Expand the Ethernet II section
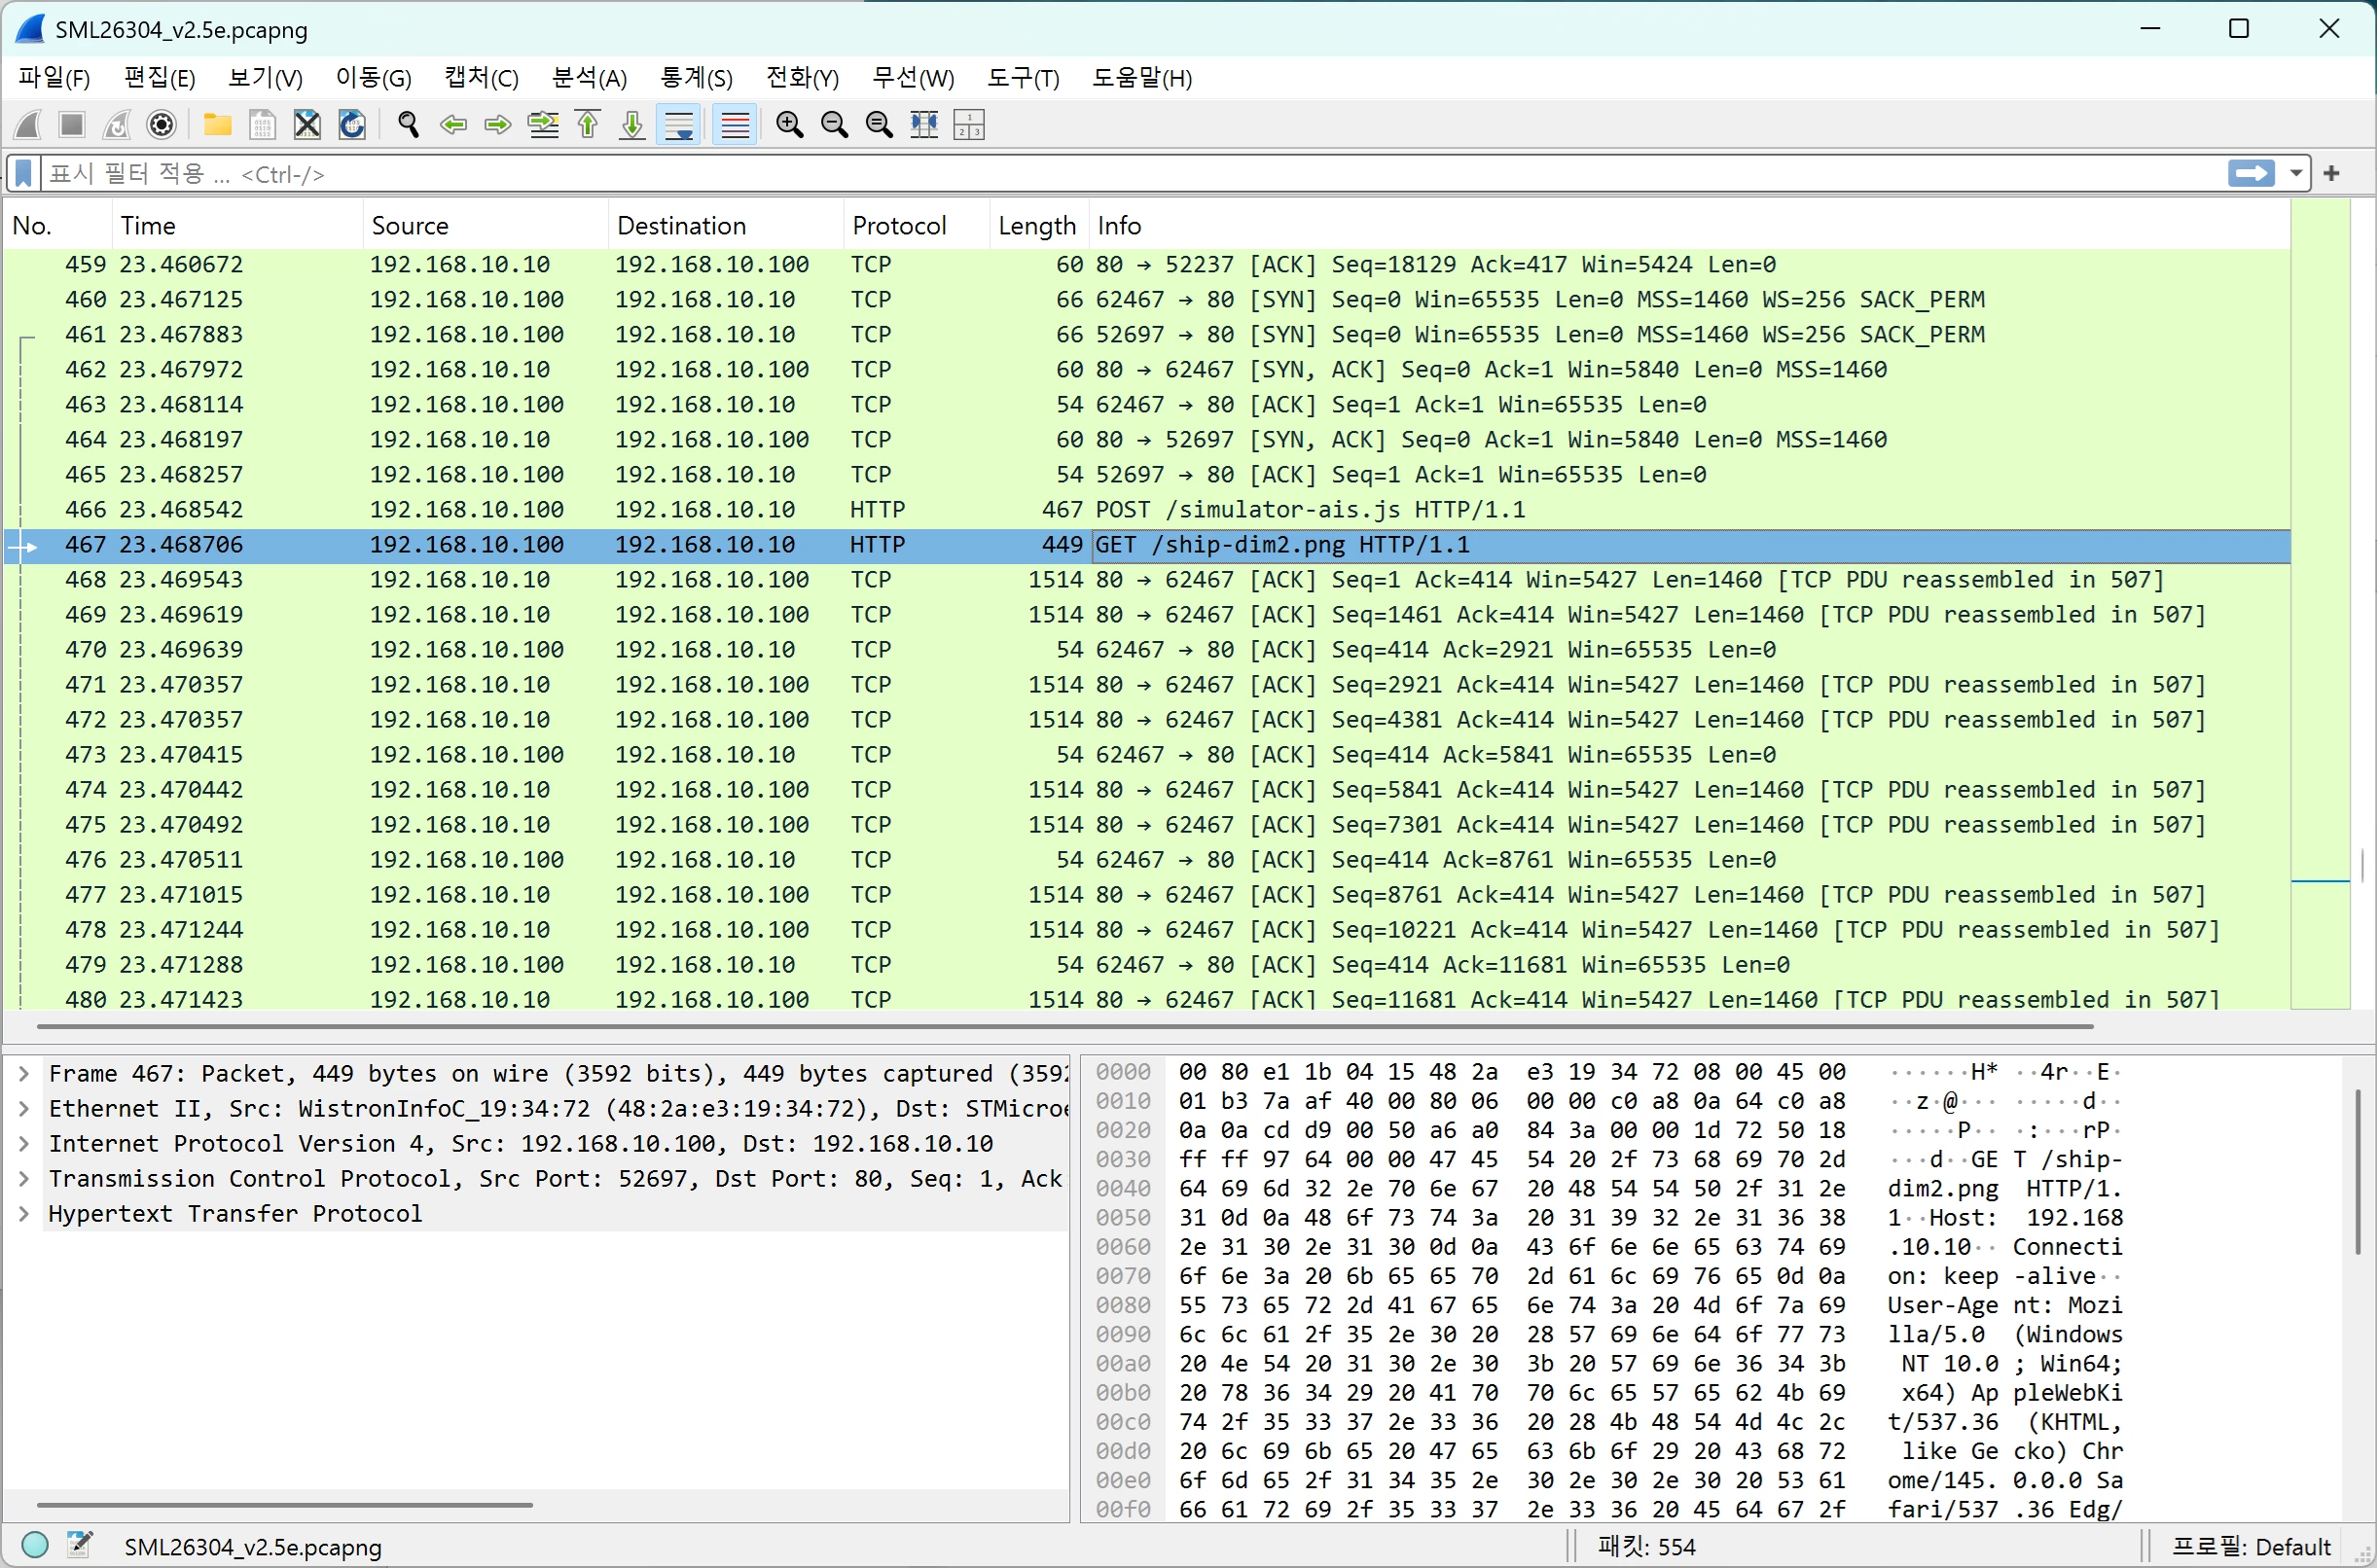2377x1568 pixels. (x=24, y=1109)
